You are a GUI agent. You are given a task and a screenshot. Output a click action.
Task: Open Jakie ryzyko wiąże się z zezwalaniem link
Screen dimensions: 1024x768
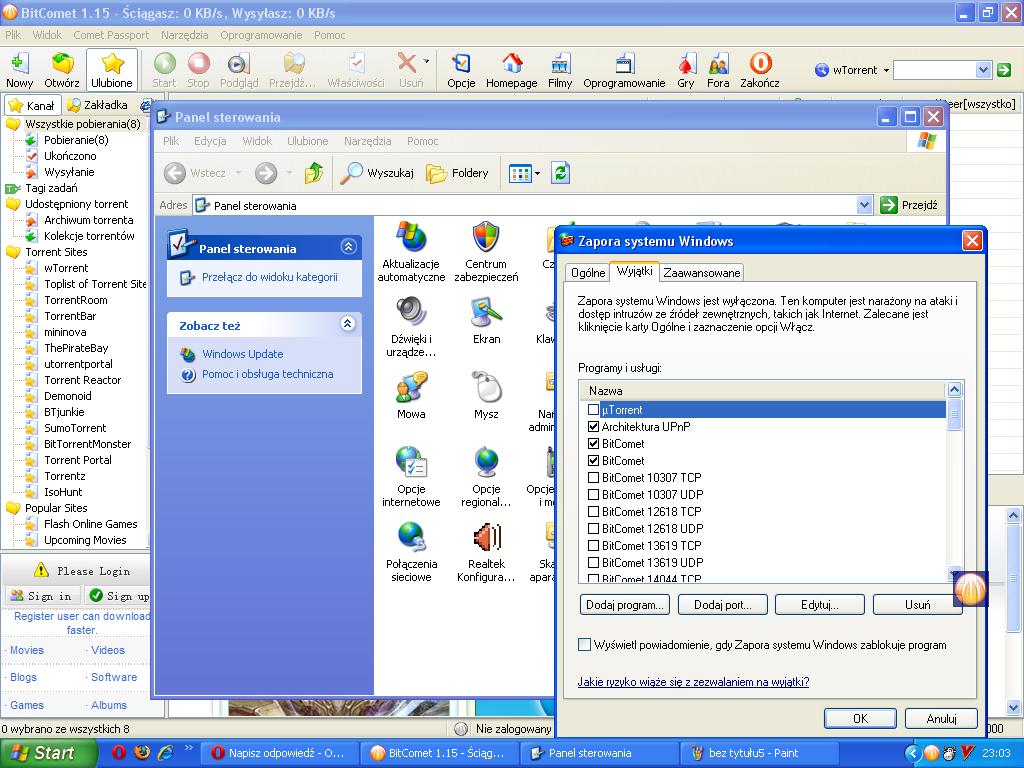pos(693,682)
